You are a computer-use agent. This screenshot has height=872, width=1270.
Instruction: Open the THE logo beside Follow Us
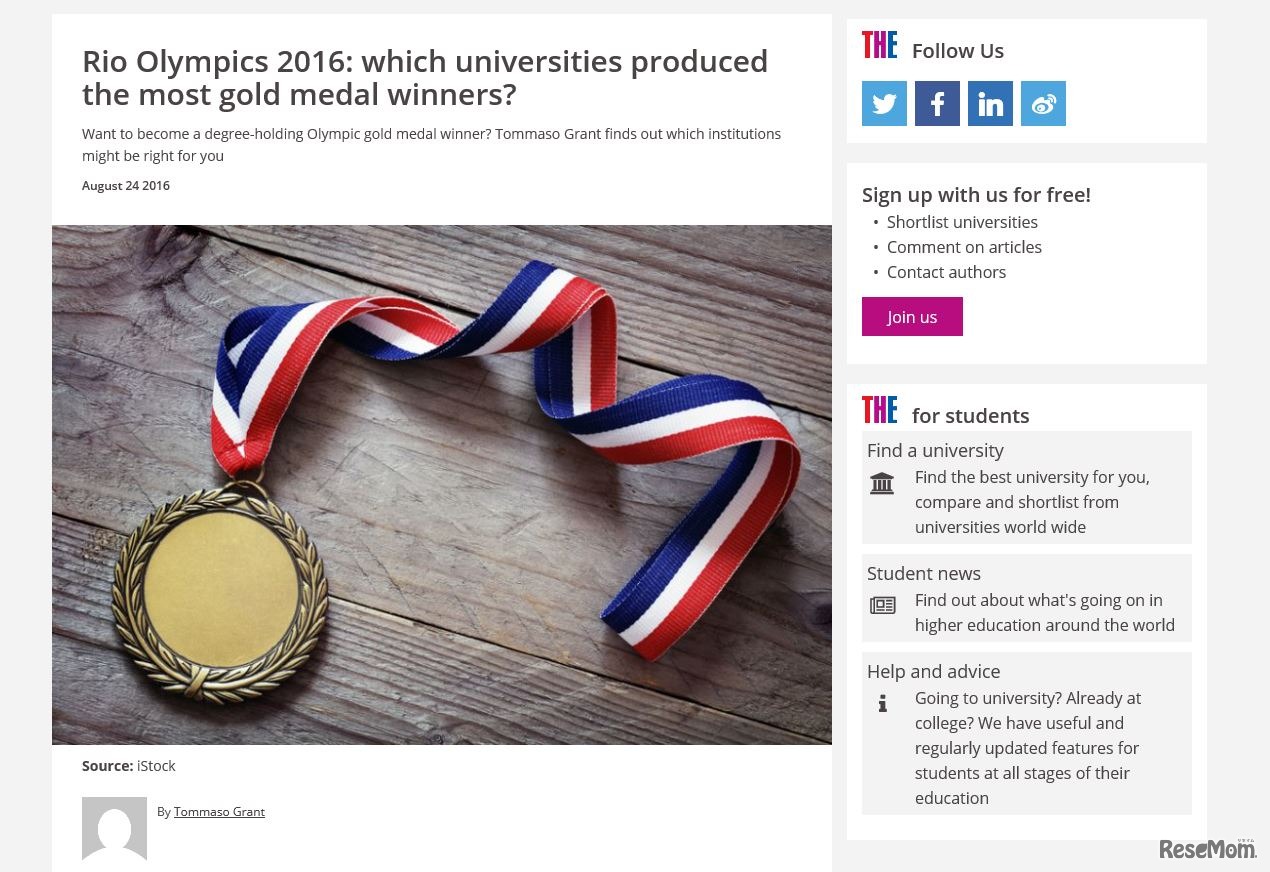(879, 44)
